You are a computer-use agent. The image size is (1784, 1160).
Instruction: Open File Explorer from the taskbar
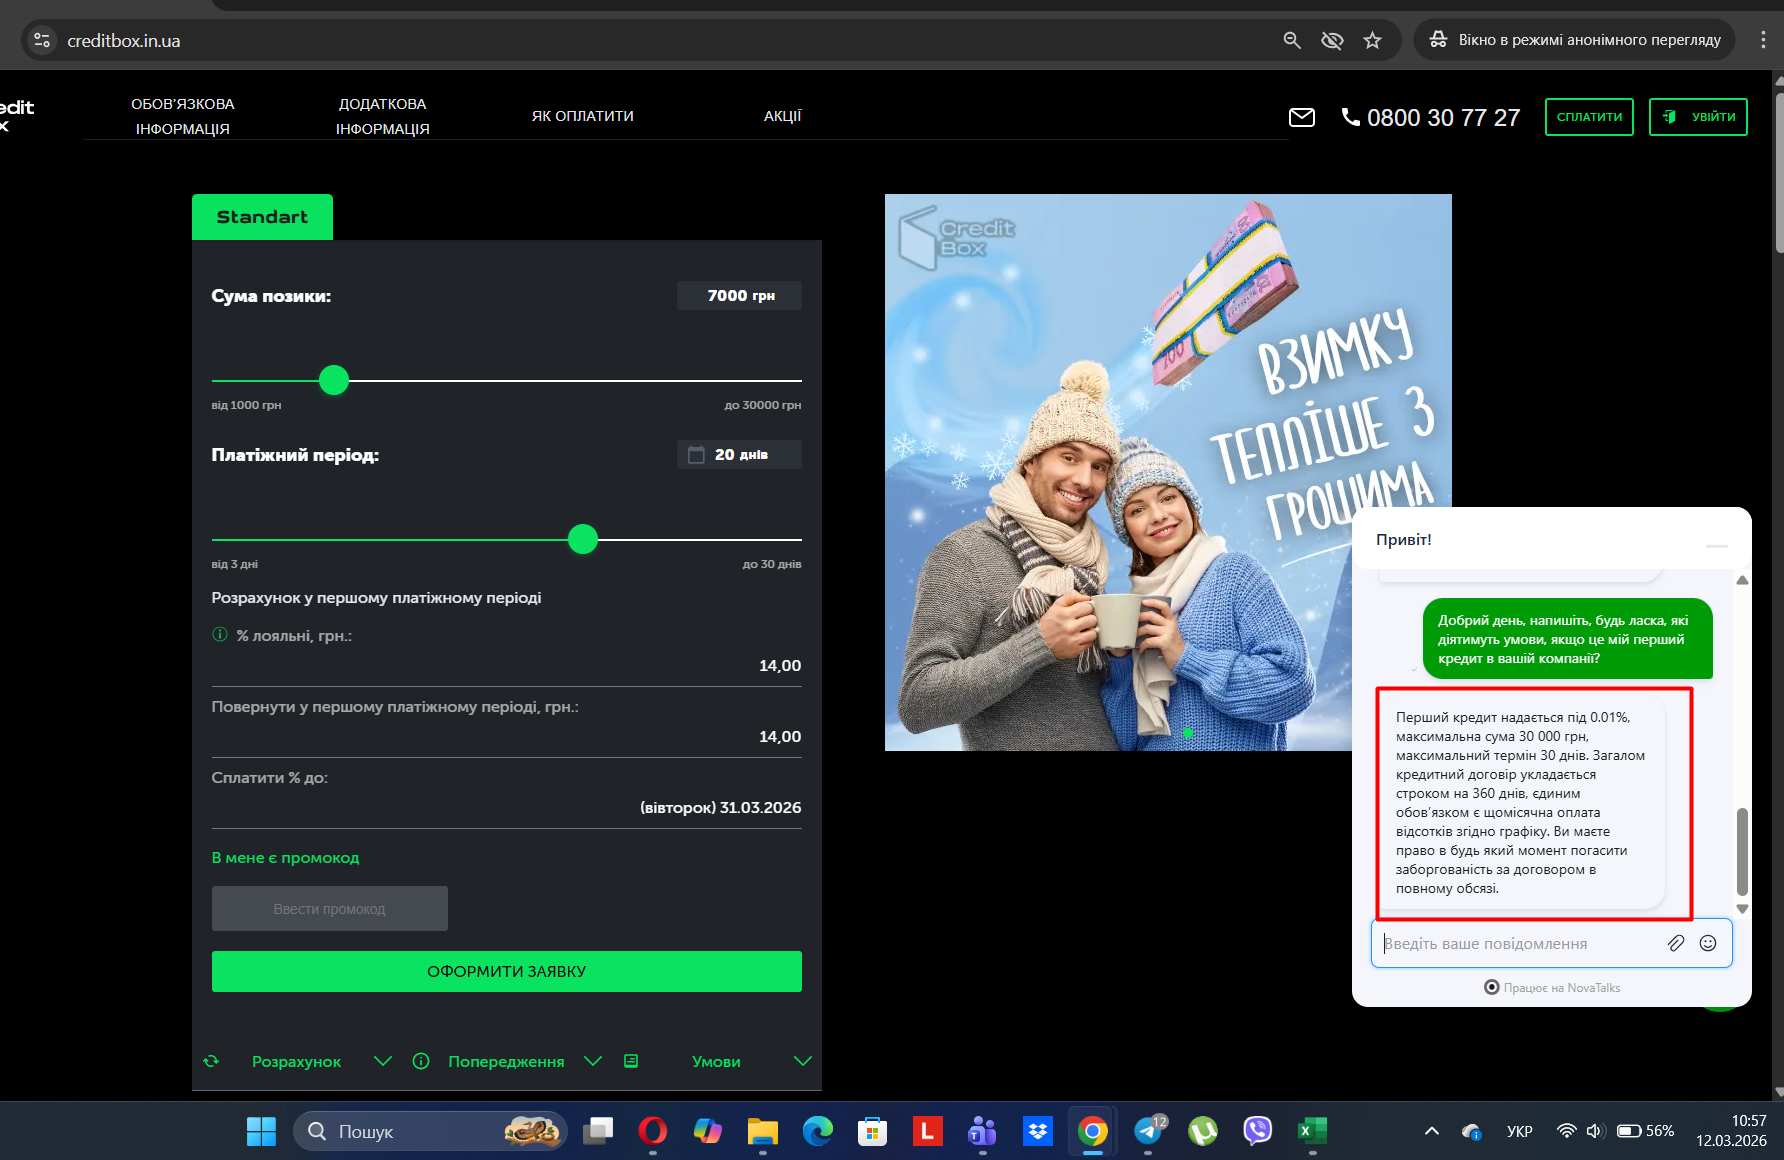click(763, 1131)
